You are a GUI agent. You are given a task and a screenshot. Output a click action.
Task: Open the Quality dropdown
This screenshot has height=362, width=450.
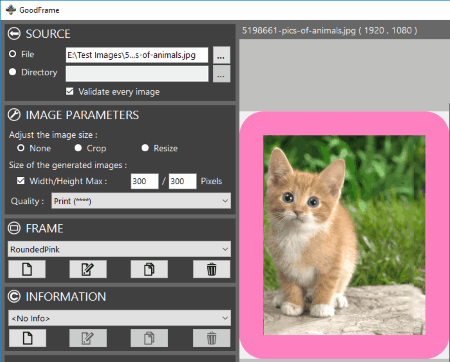tap(141, 201)
